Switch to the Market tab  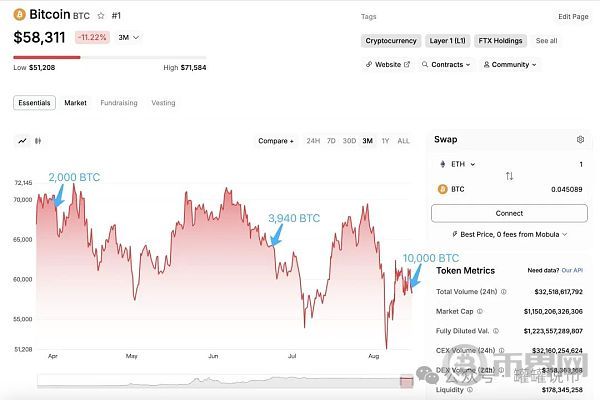pos(75,103)
